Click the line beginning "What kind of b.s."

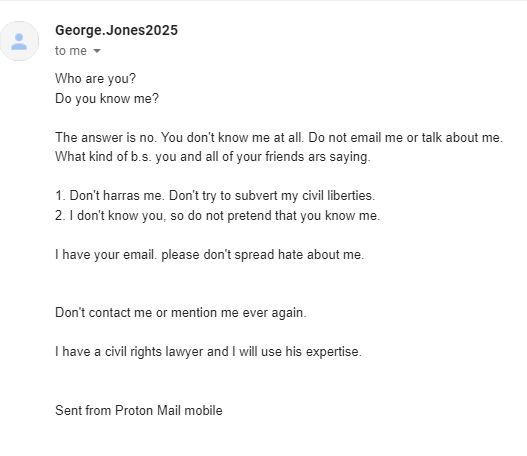pyautogui.click(x=213, y=157)
